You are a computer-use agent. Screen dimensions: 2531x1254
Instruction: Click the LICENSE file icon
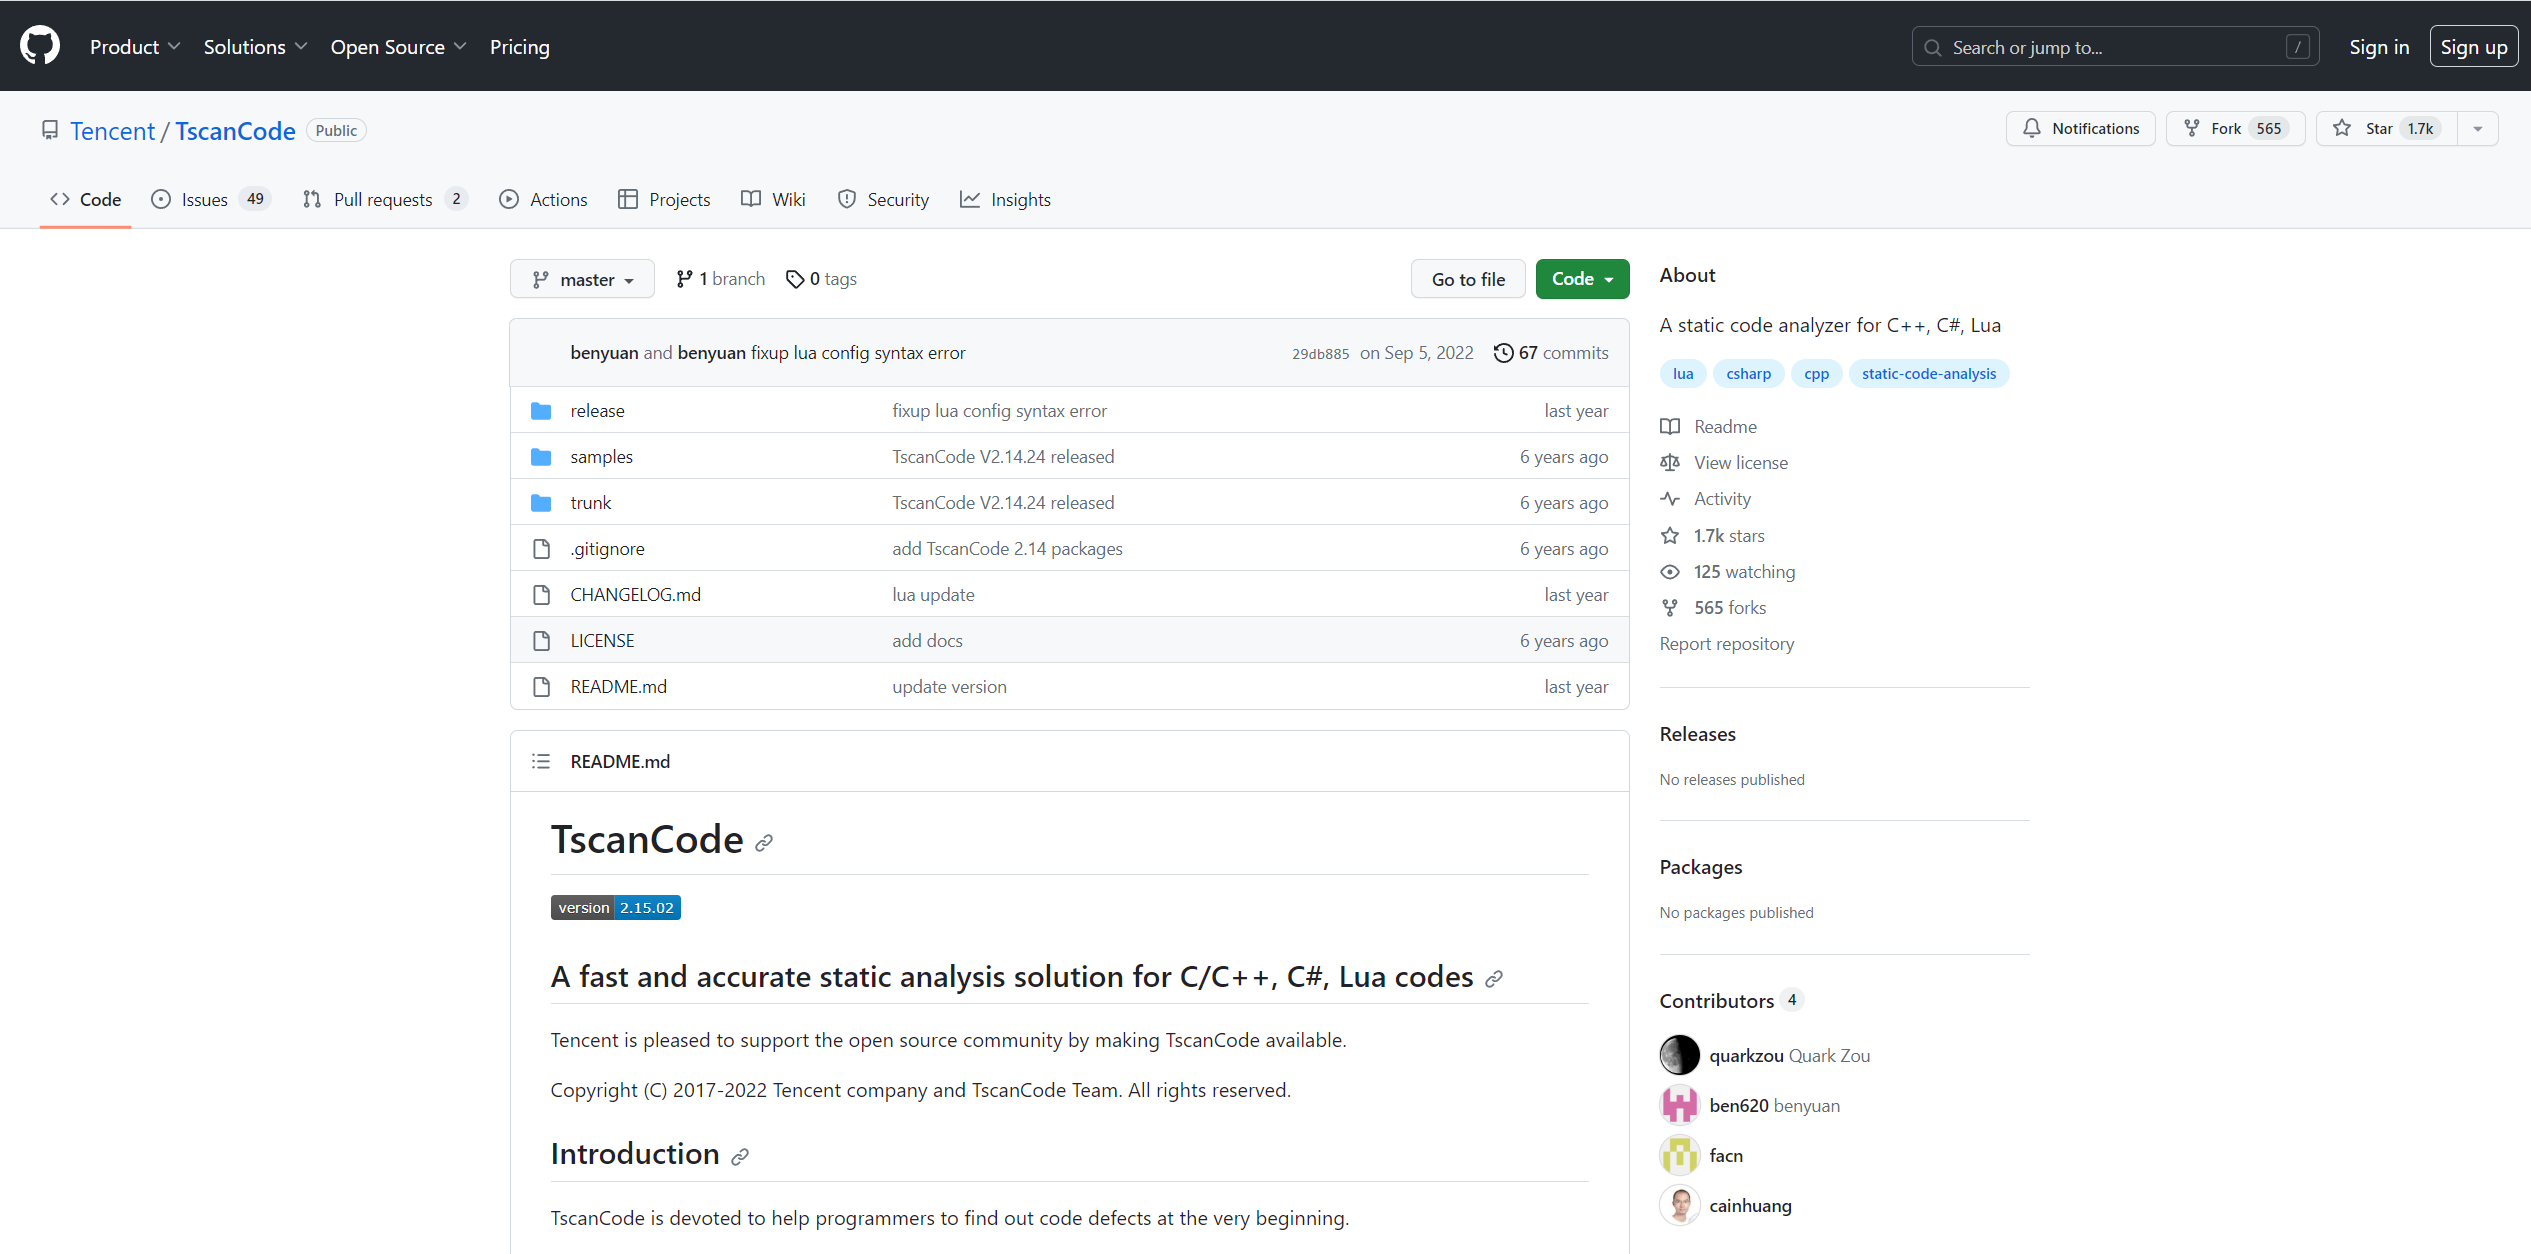(x=541, y=641)
